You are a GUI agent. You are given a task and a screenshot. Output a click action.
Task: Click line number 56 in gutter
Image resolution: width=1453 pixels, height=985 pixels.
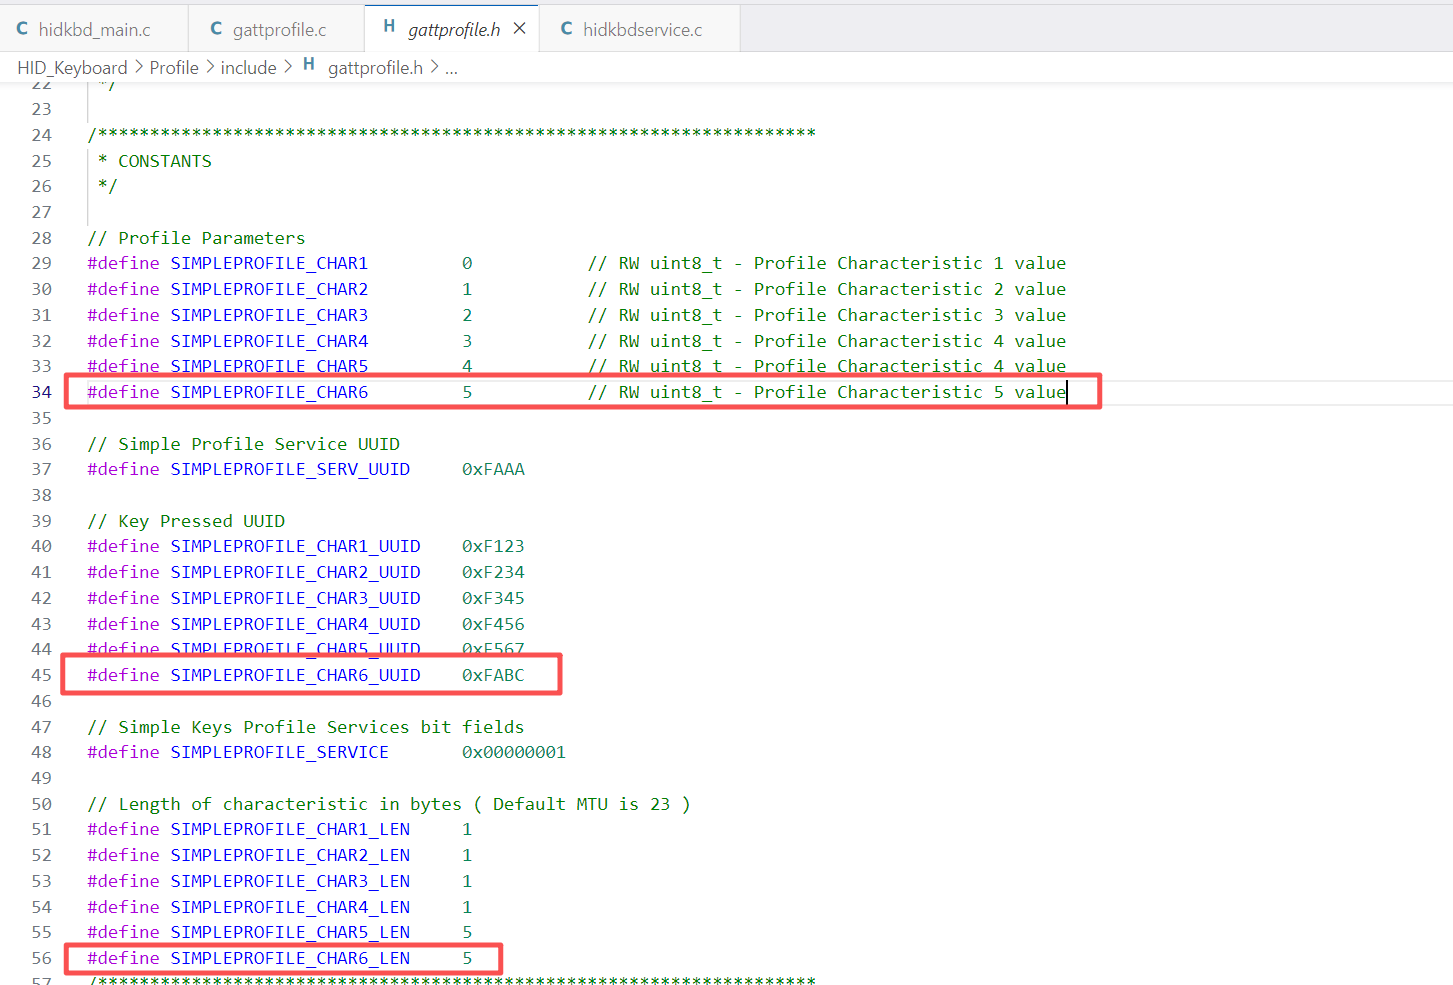[41, 958]
